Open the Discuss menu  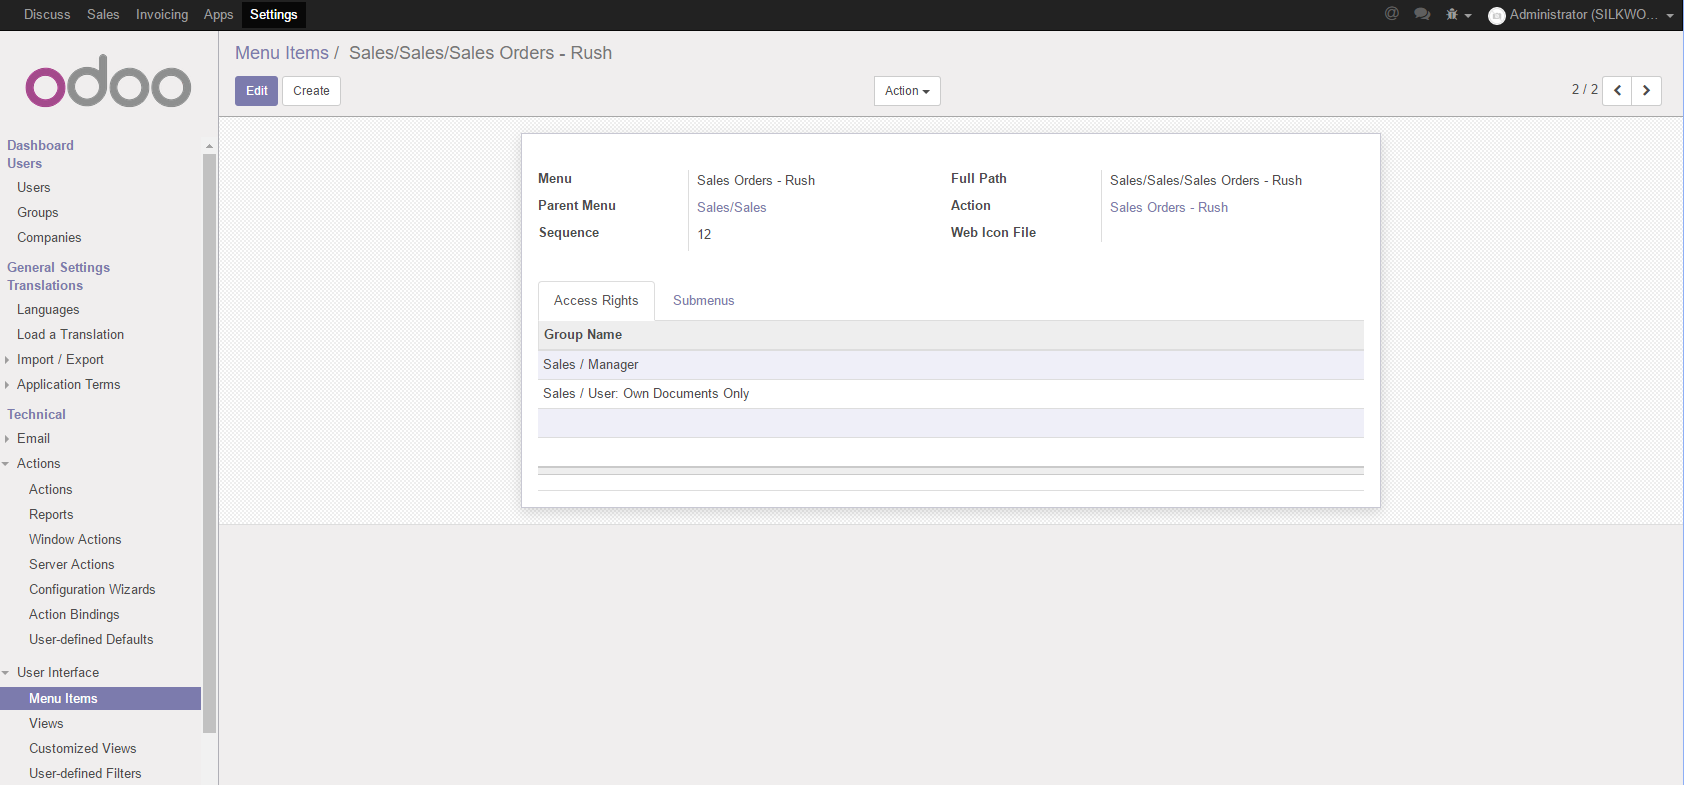[47, 15]
